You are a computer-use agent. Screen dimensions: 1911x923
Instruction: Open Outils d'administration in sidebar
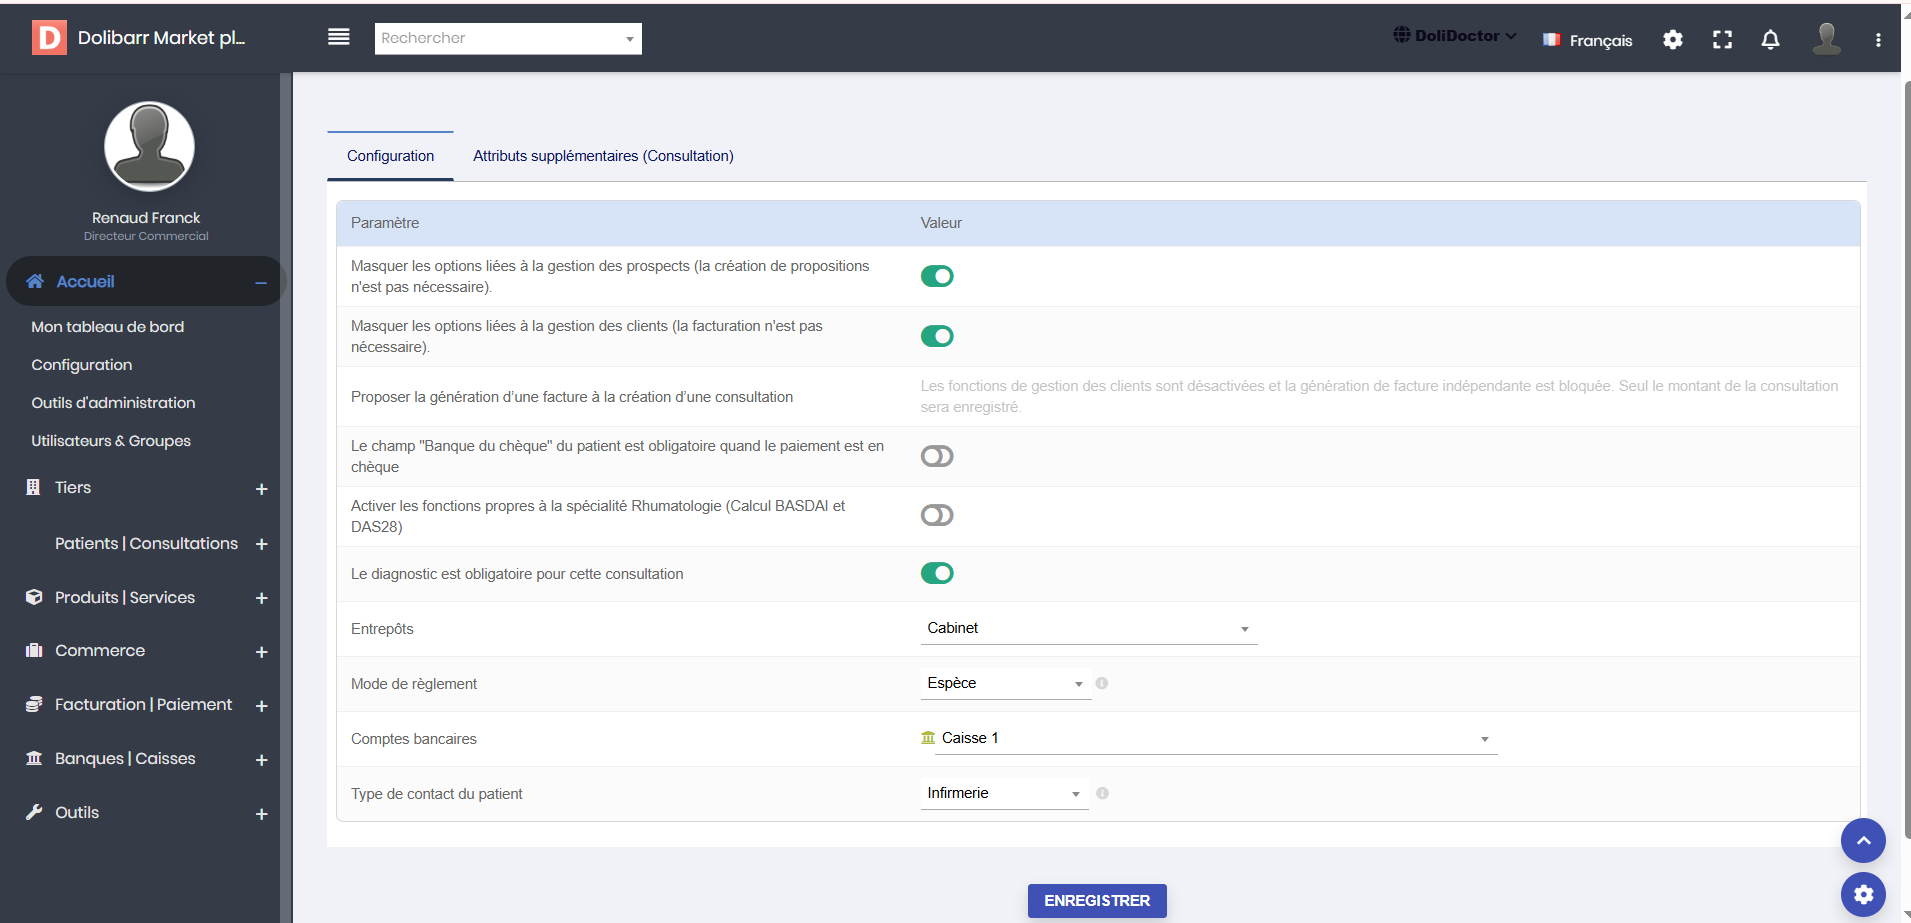click(x=113, y=403)
